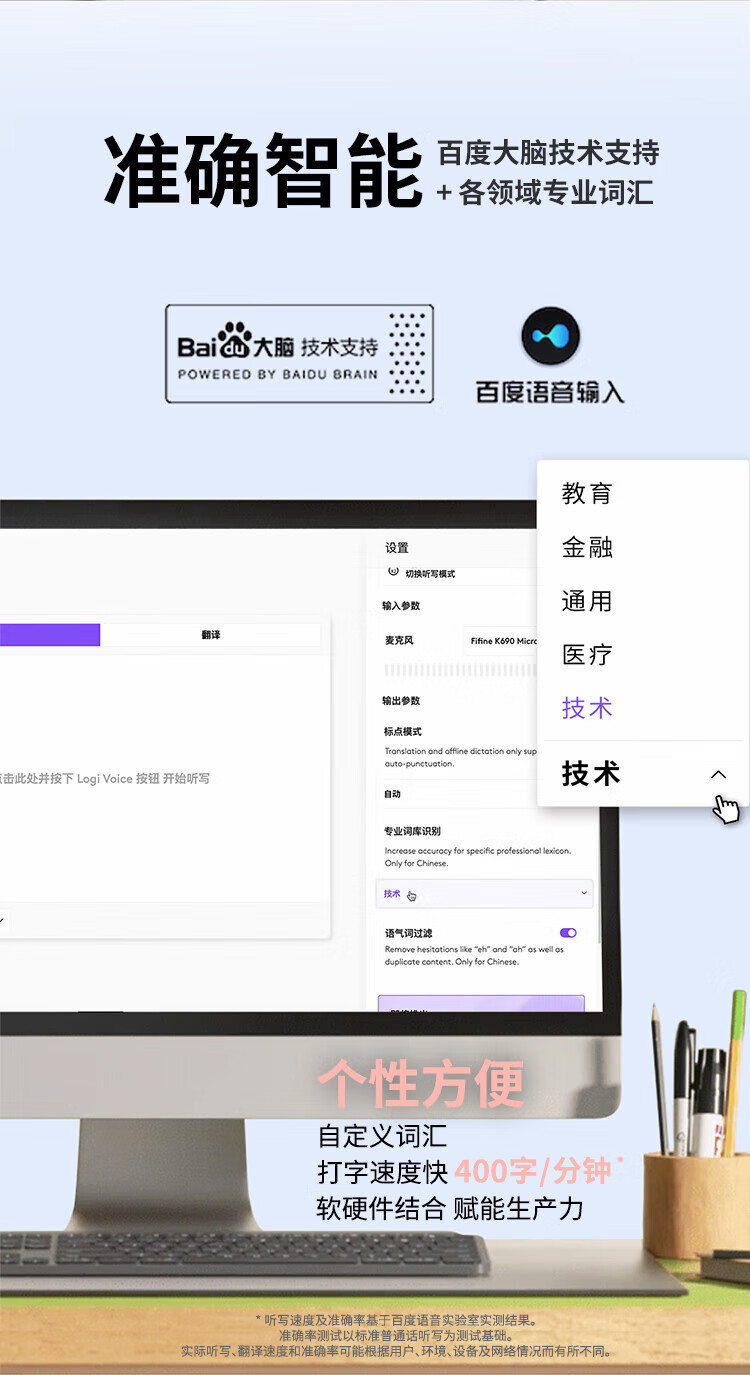Click the 输入参数 section label
Image resolution: width=750 pixels, height=1375 pixels.
[401, 606]
